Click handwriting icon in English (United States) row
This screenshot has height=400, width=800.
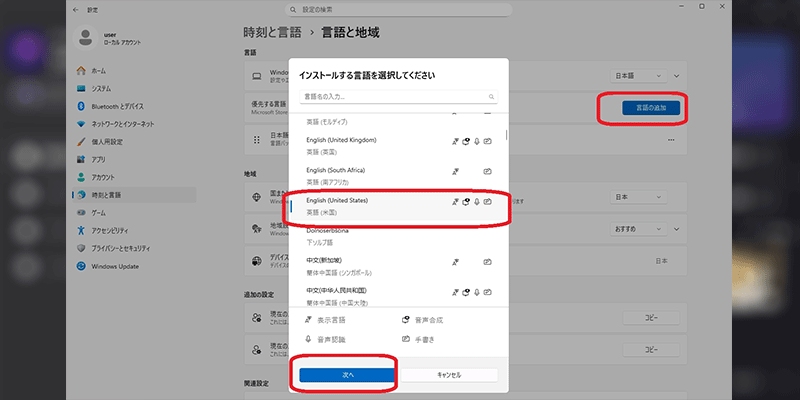(x=487, y=202)
